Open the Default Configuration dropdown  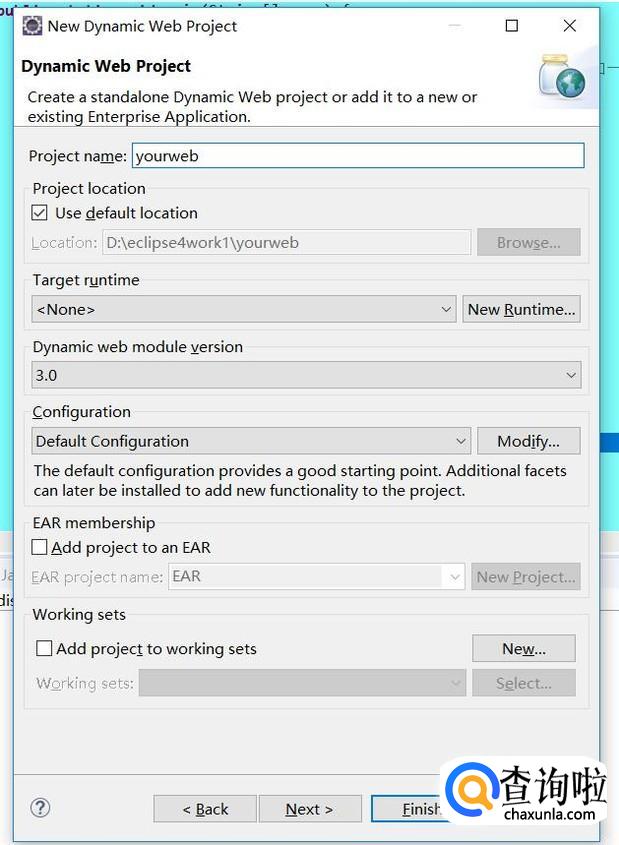click(251, 441)
